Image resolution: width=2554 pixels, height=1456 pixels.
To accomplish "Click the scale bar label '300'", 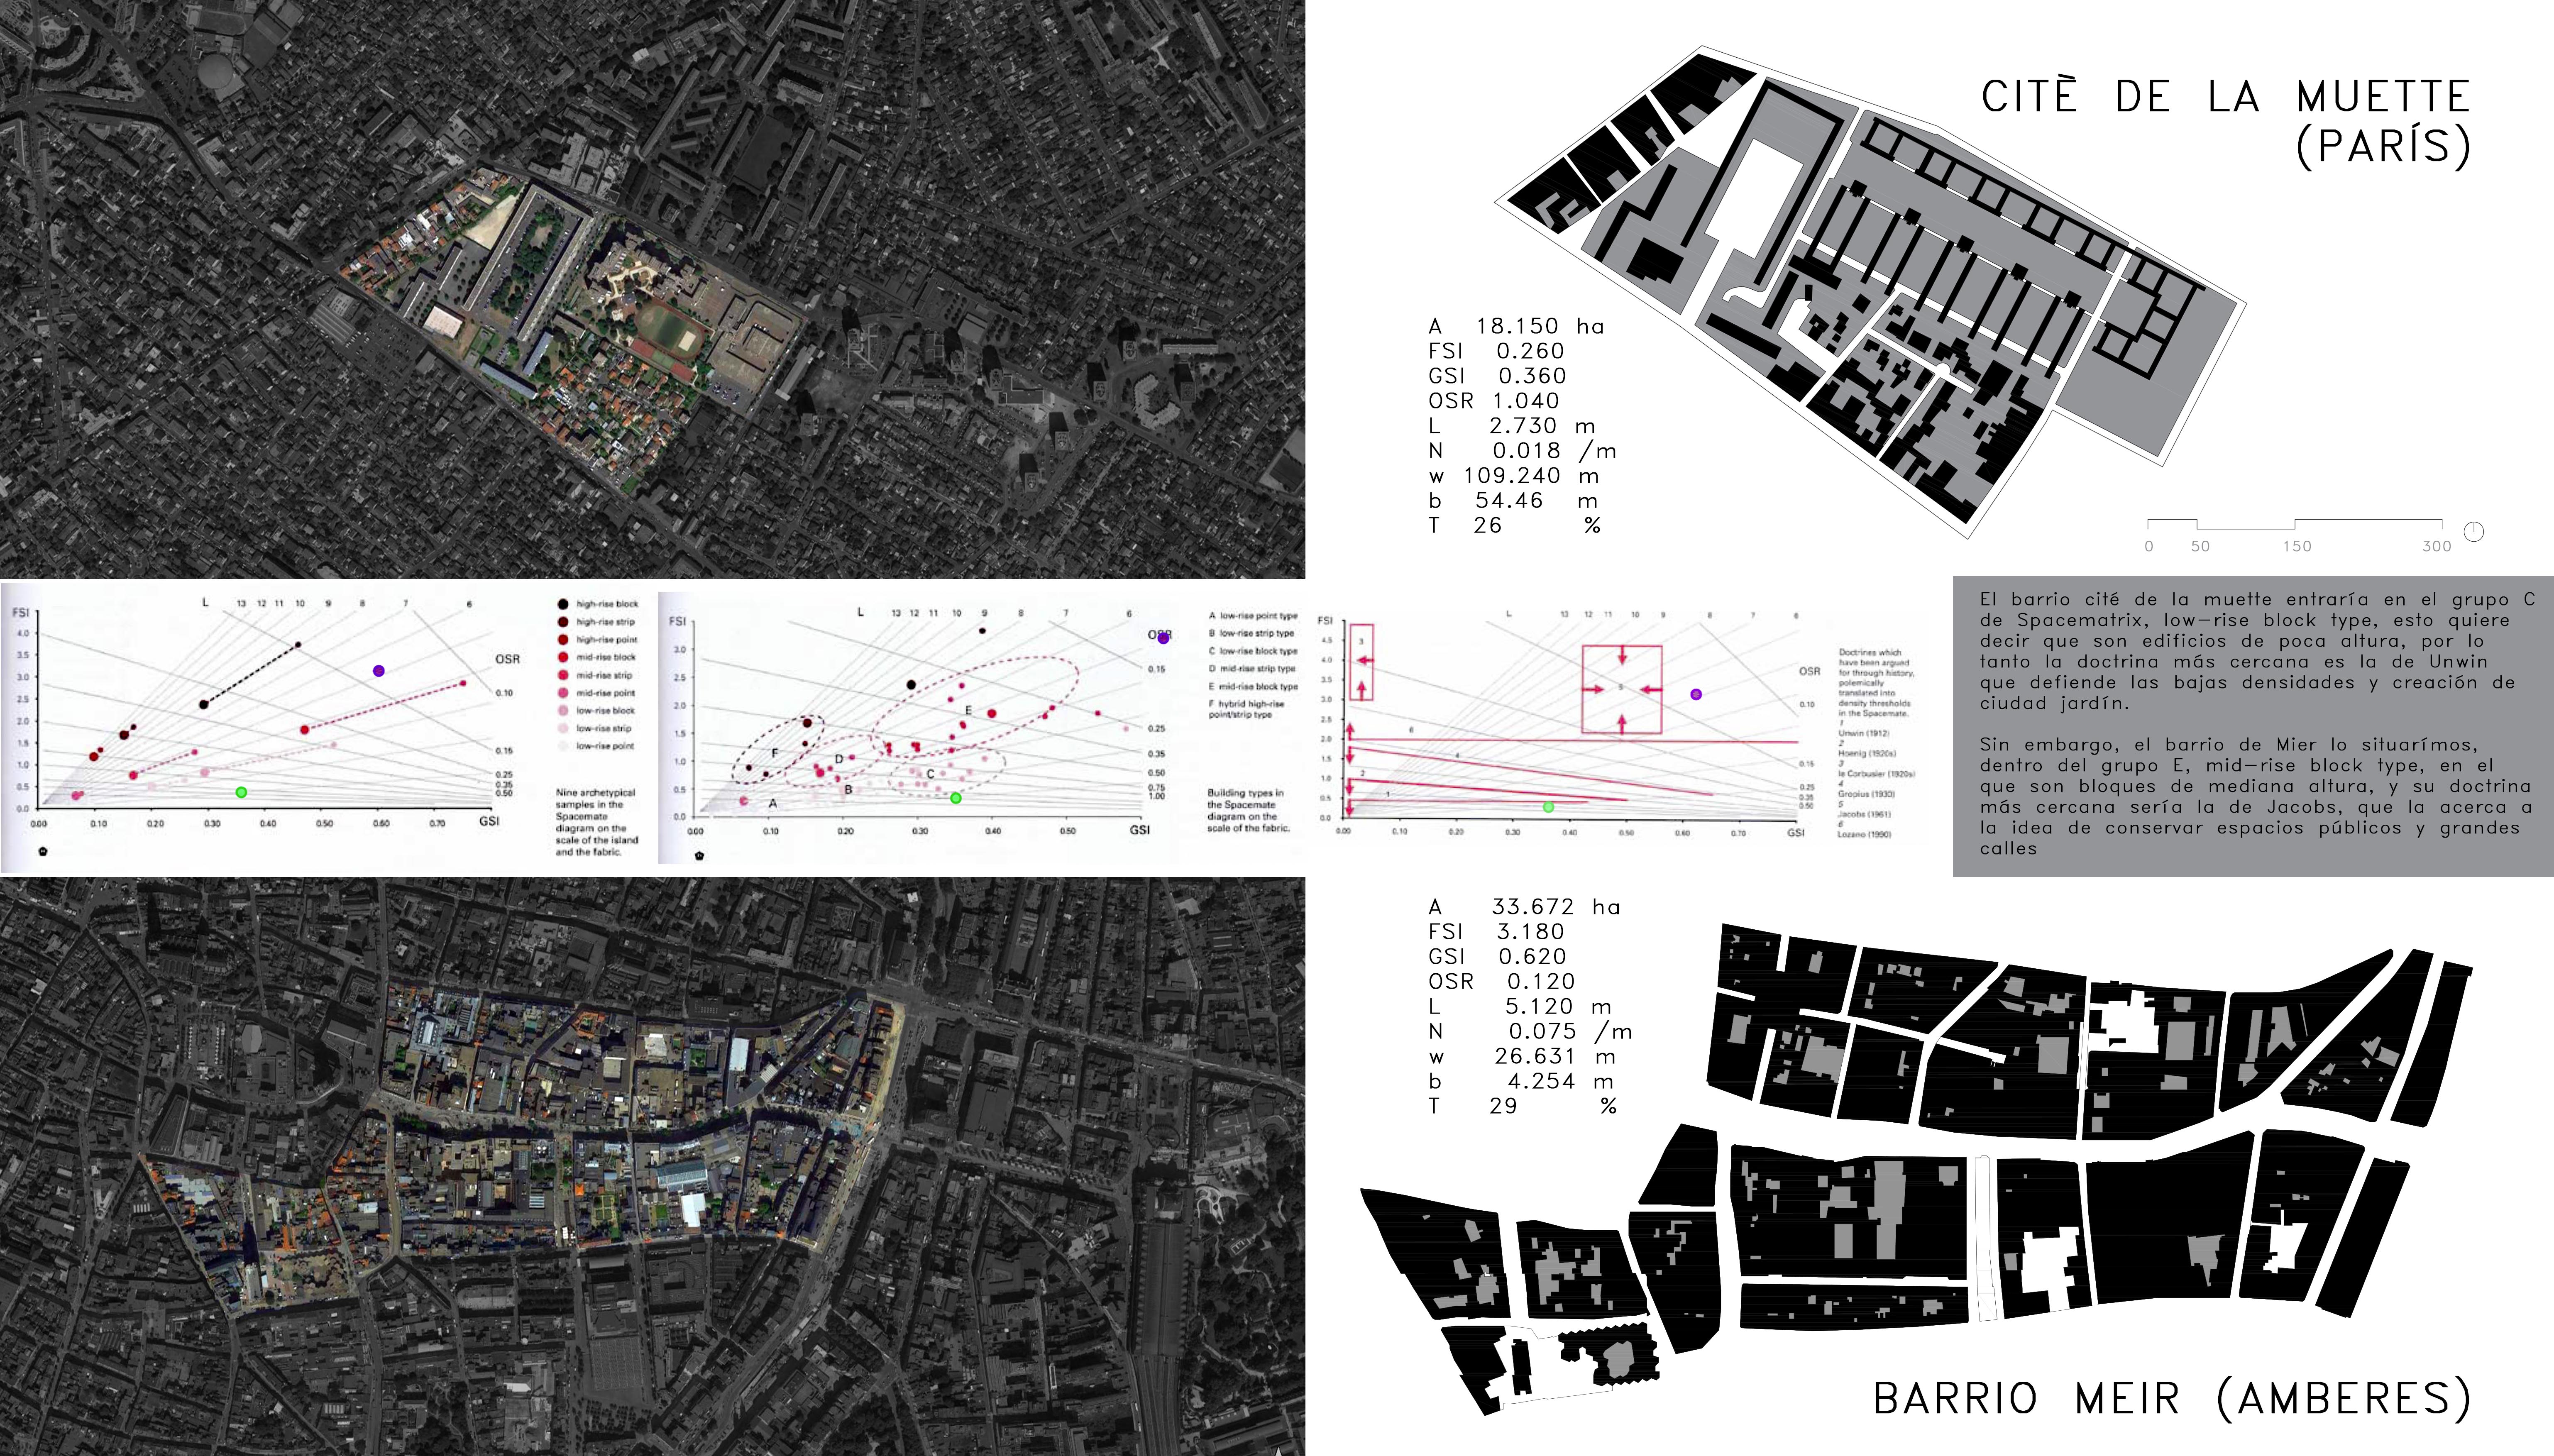I will (2436, 546).
